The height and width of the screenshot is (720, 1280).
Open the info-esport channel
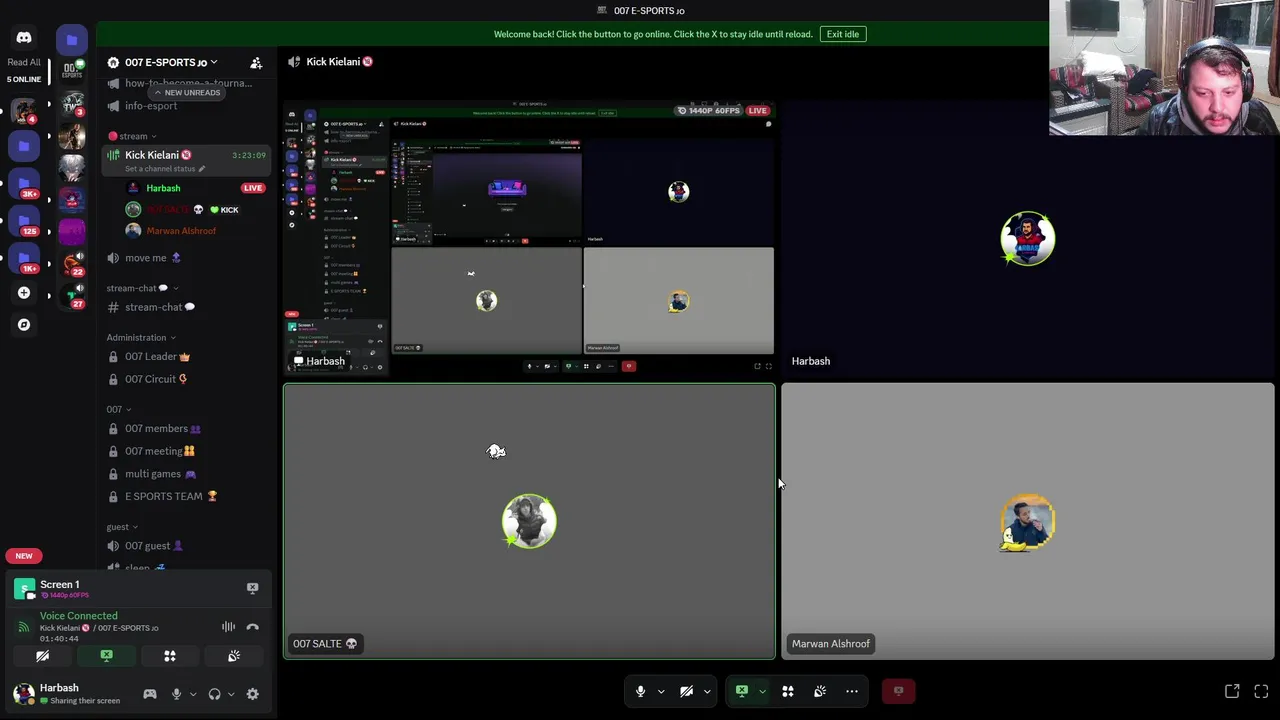(x=186, y=106)
